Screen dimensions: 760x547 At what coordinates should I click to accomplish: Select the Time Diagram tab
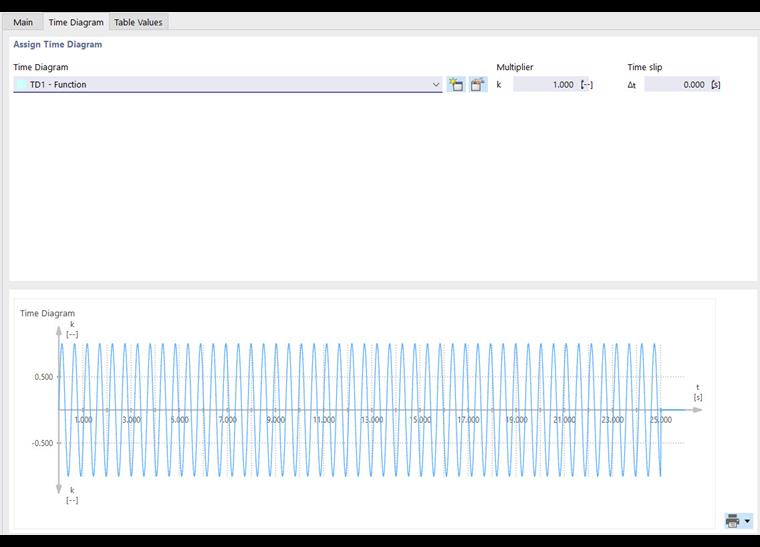(x=76, y=22)
